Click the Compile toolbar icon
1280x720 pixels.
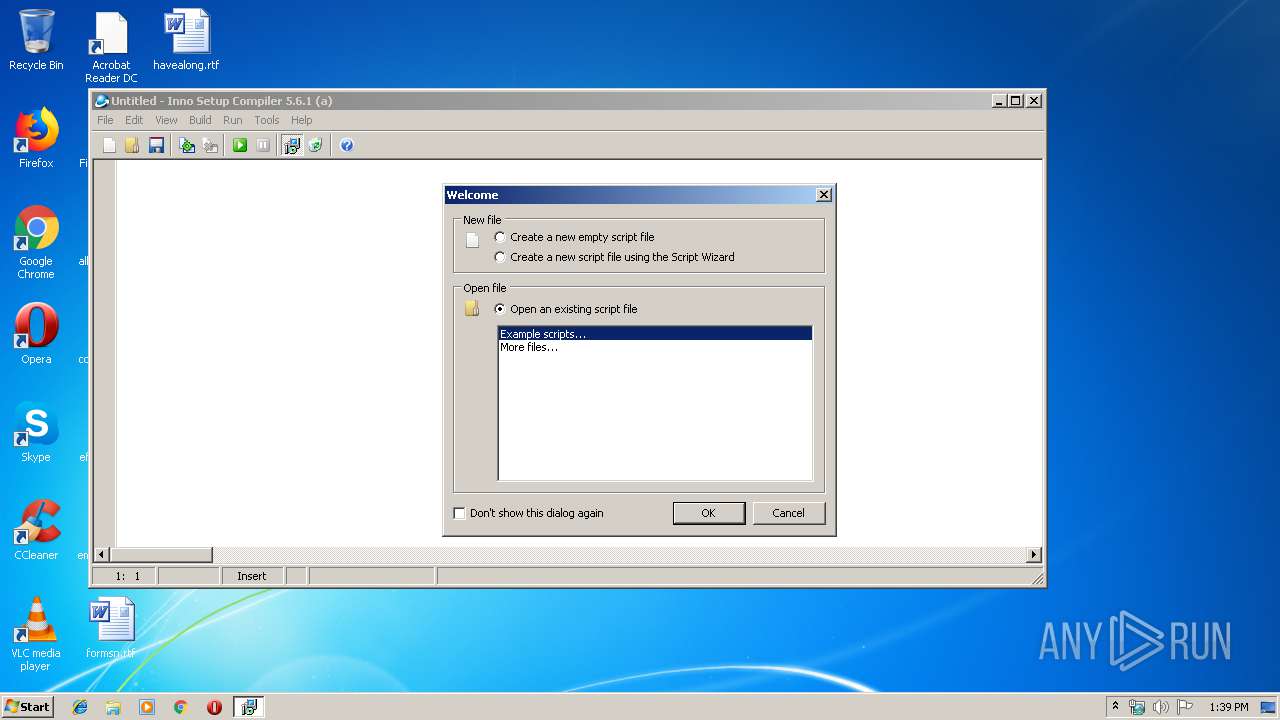coord(187,146)
